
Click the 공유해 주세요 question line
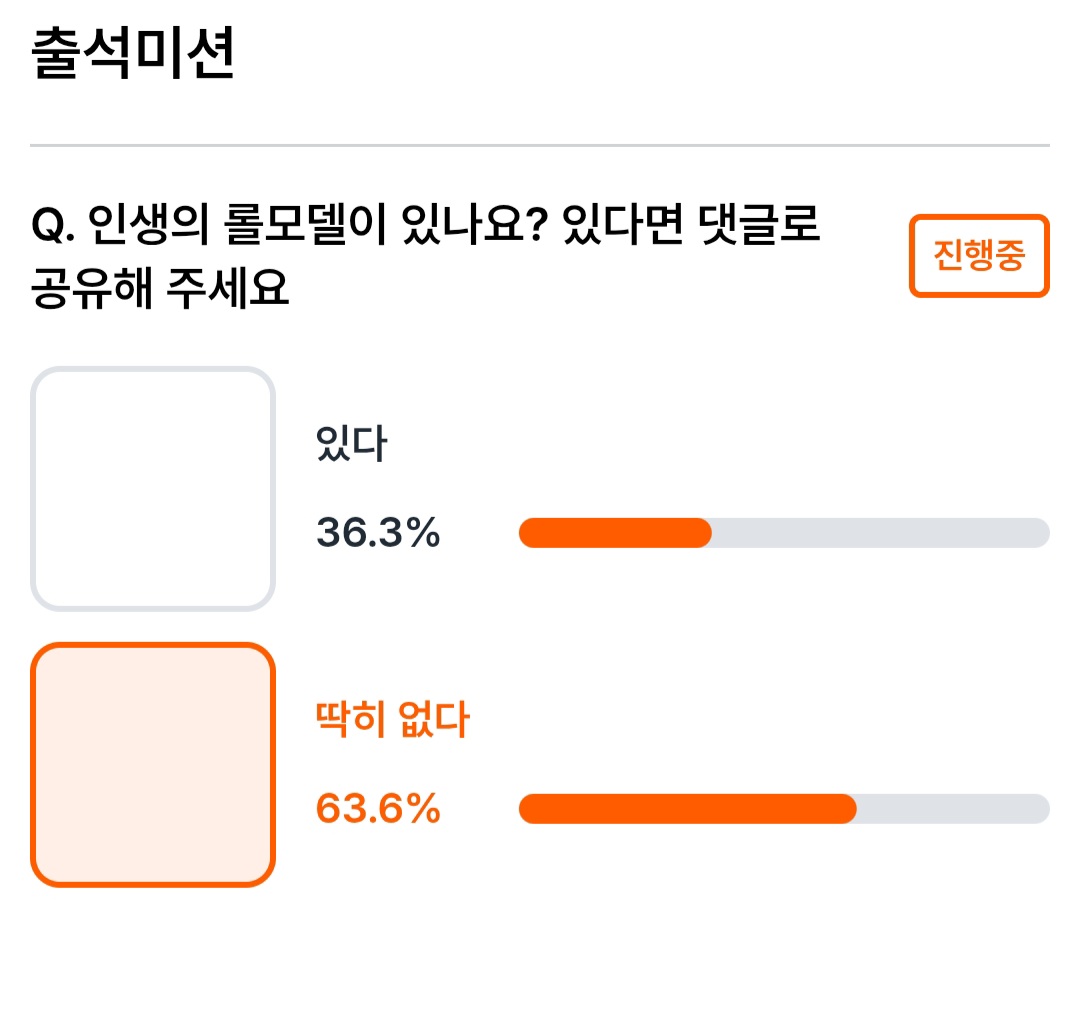pyautogui.click(x=160, y=287)
